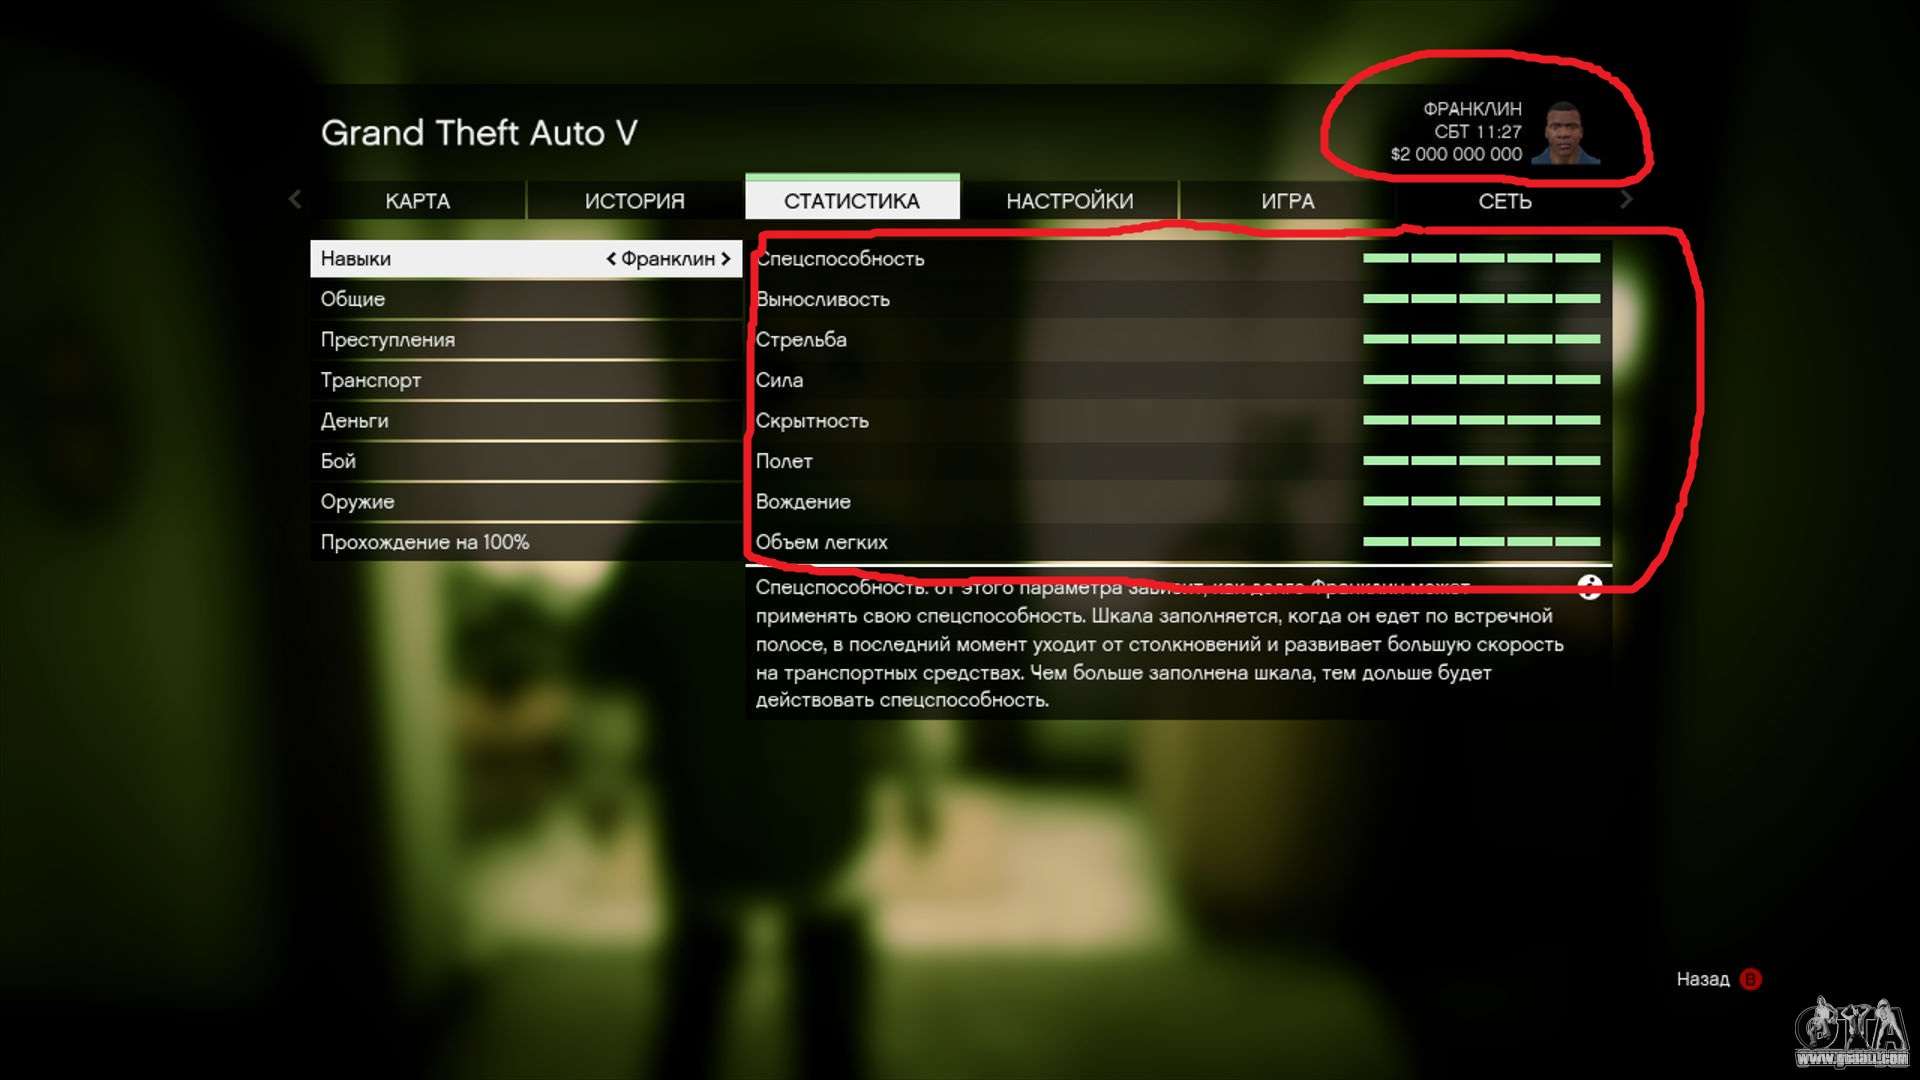Toggle right arrow to next character
The image size is (1920, 1080).
tap(727, 258)
